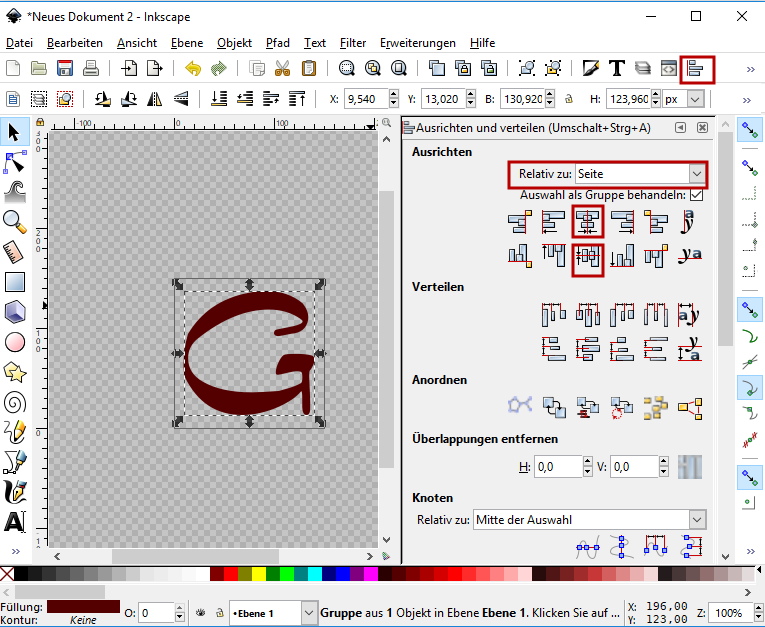Select the Spiral drawing tool
The image size is (765, 627).
tap(14, 402)
